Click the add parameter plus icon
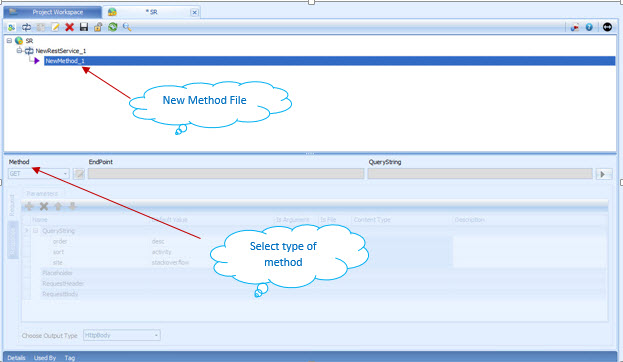The height and width of the screenshot is (362, 623). click(29, 206)
